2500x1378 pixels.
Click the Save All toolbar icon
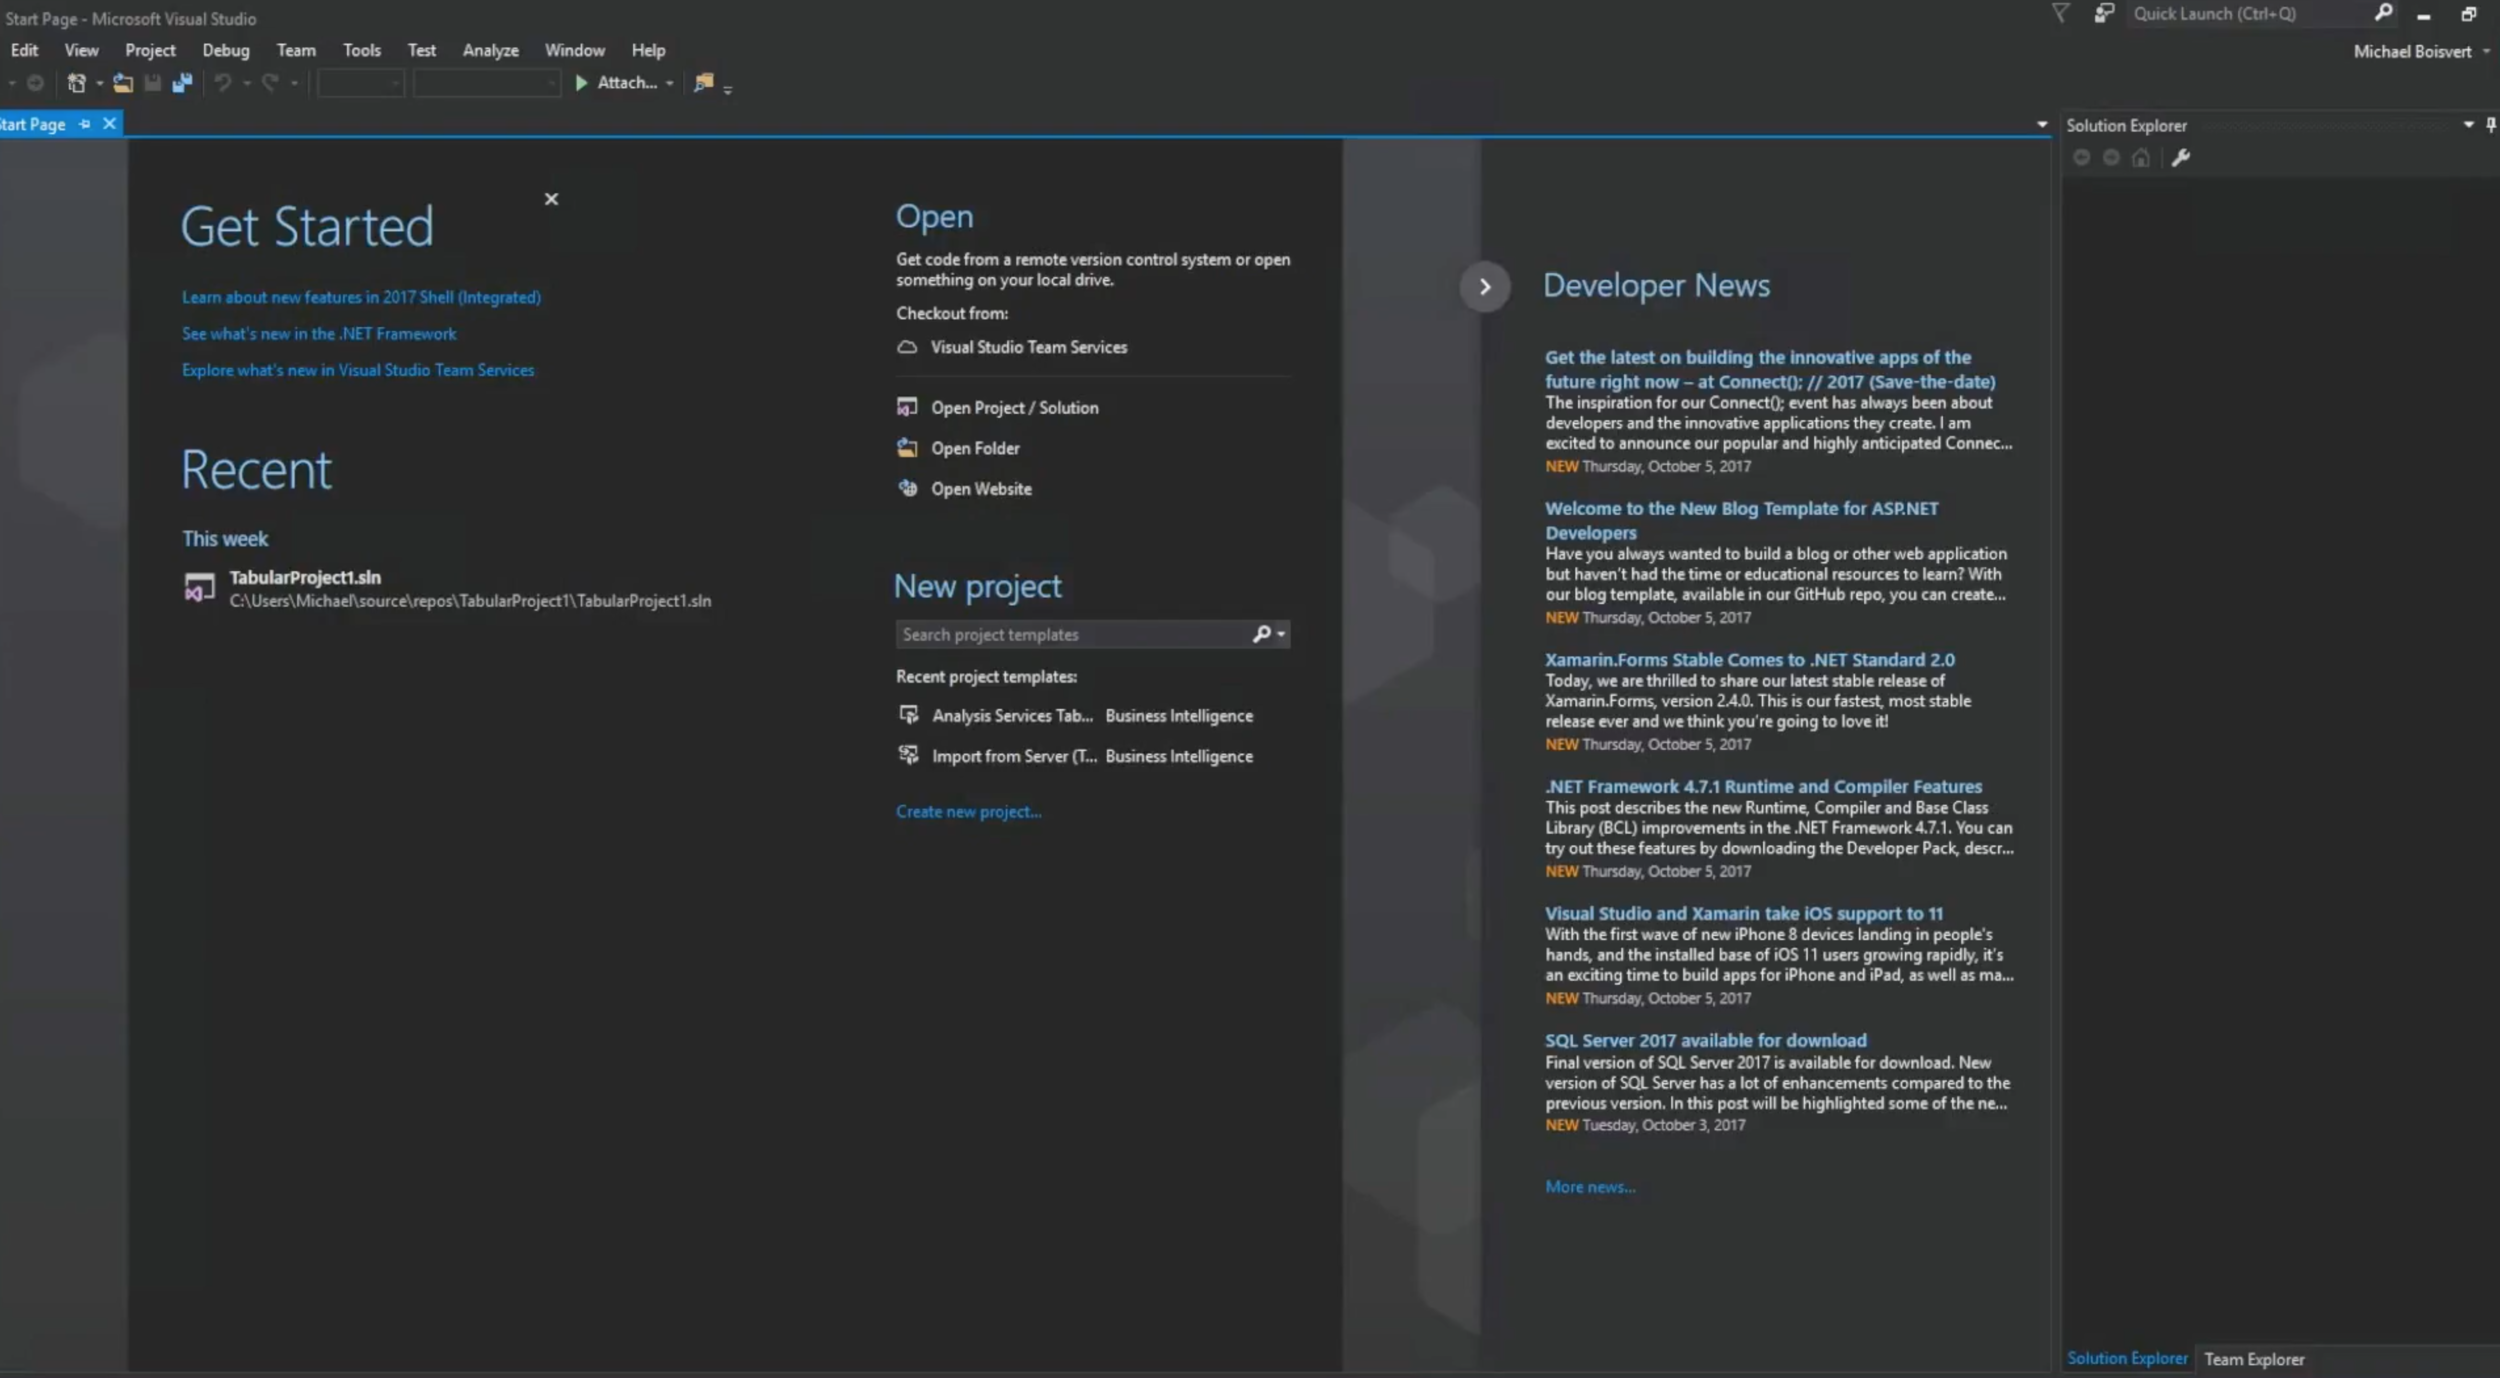182,83
